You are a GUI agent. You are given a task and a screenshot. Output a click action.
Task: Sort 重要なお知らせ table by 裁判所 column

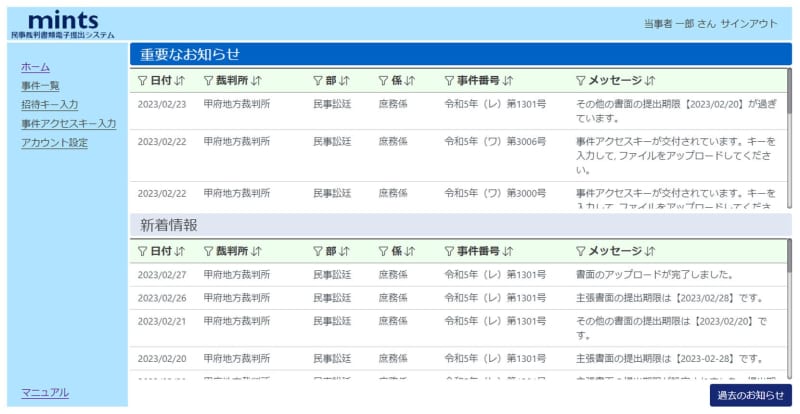pos(257,81)
